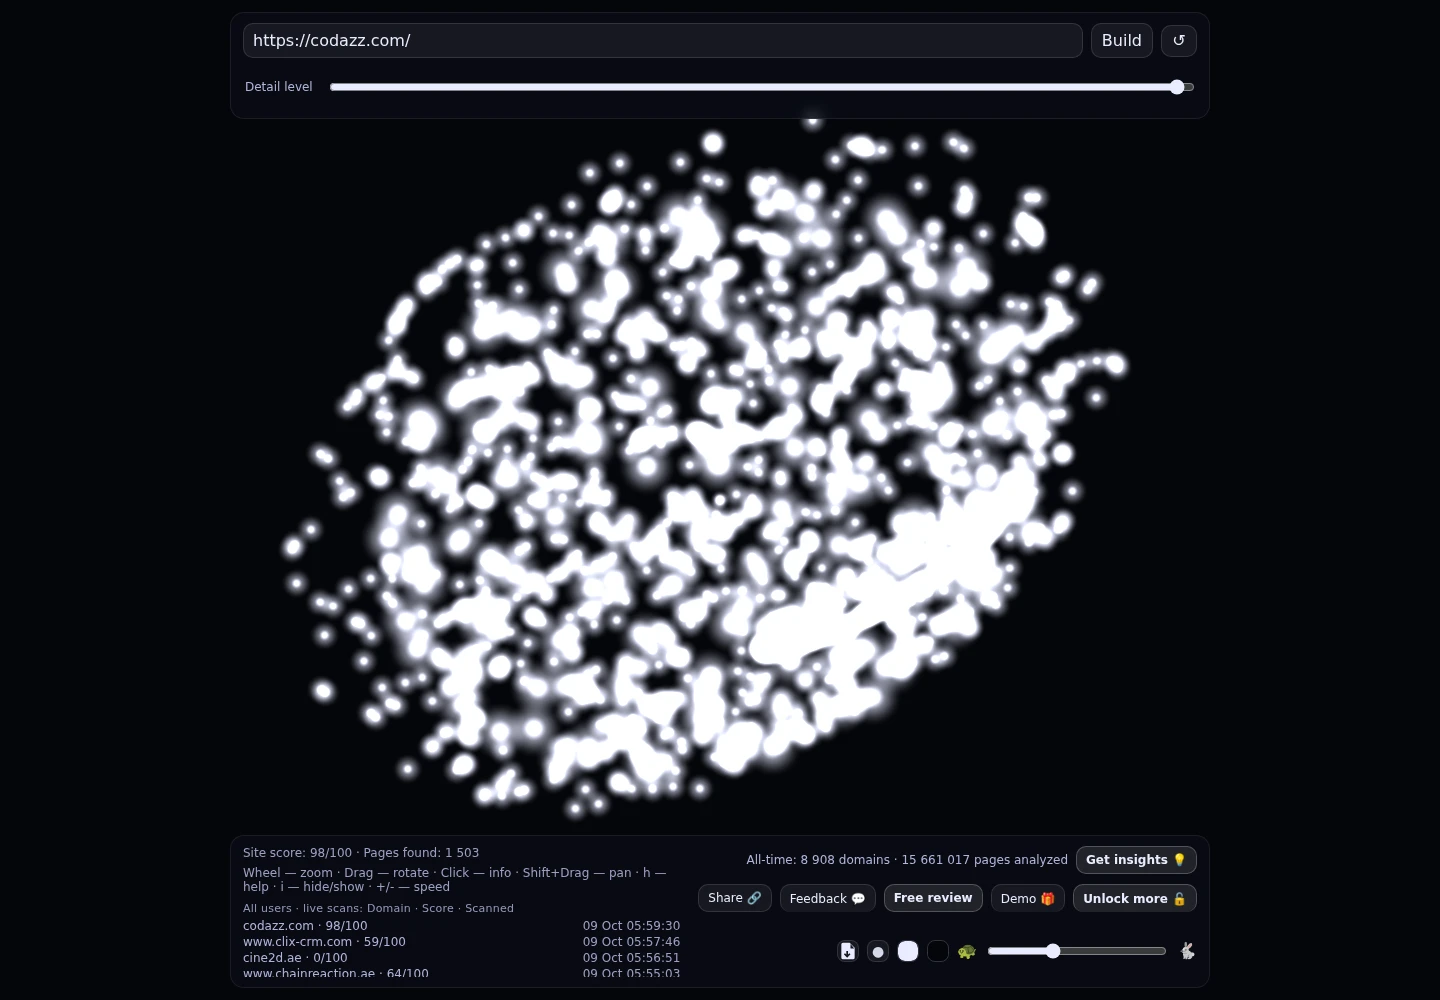Click the Share link button

tap(735, 898)
